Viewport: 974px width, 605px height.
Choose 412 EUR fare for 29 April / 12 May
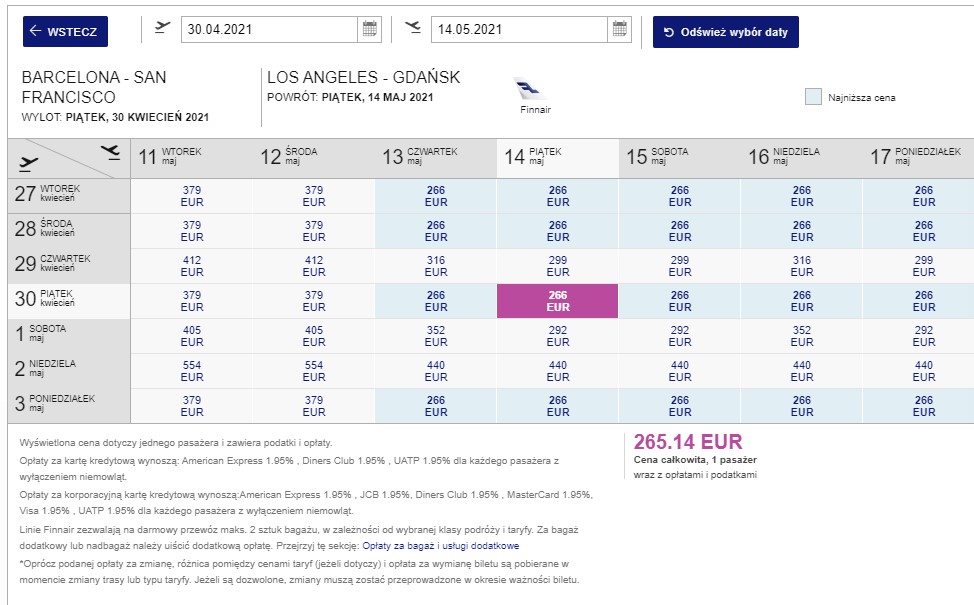tap(314, 266)
